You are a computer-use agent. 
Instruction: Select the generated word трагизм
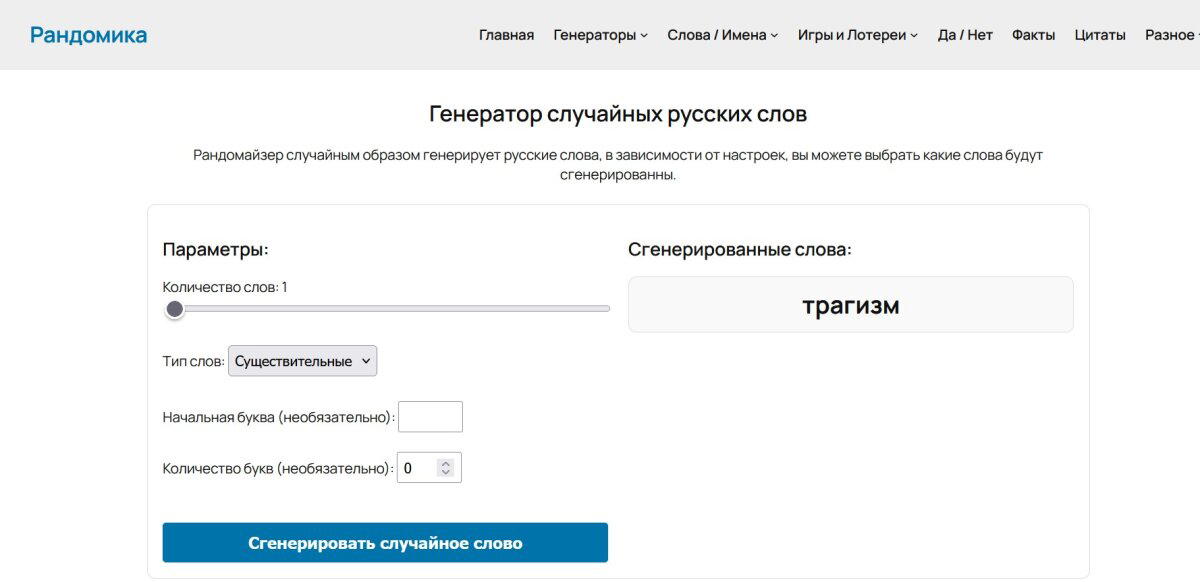(851, 305)
